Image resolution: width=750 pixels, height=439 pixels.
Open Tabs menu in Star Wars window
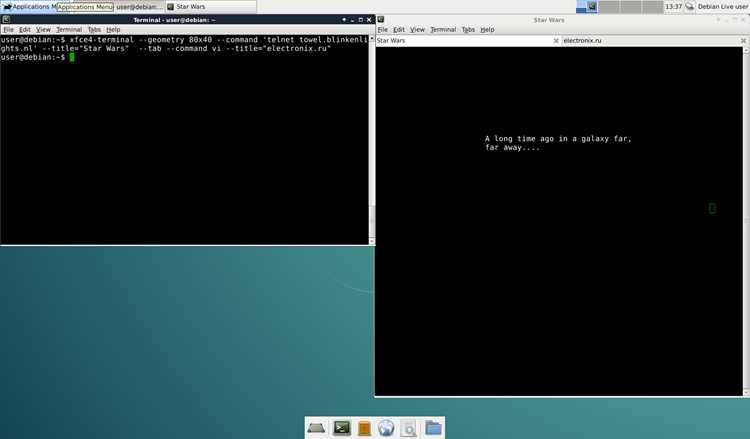[x=468, y=30]
